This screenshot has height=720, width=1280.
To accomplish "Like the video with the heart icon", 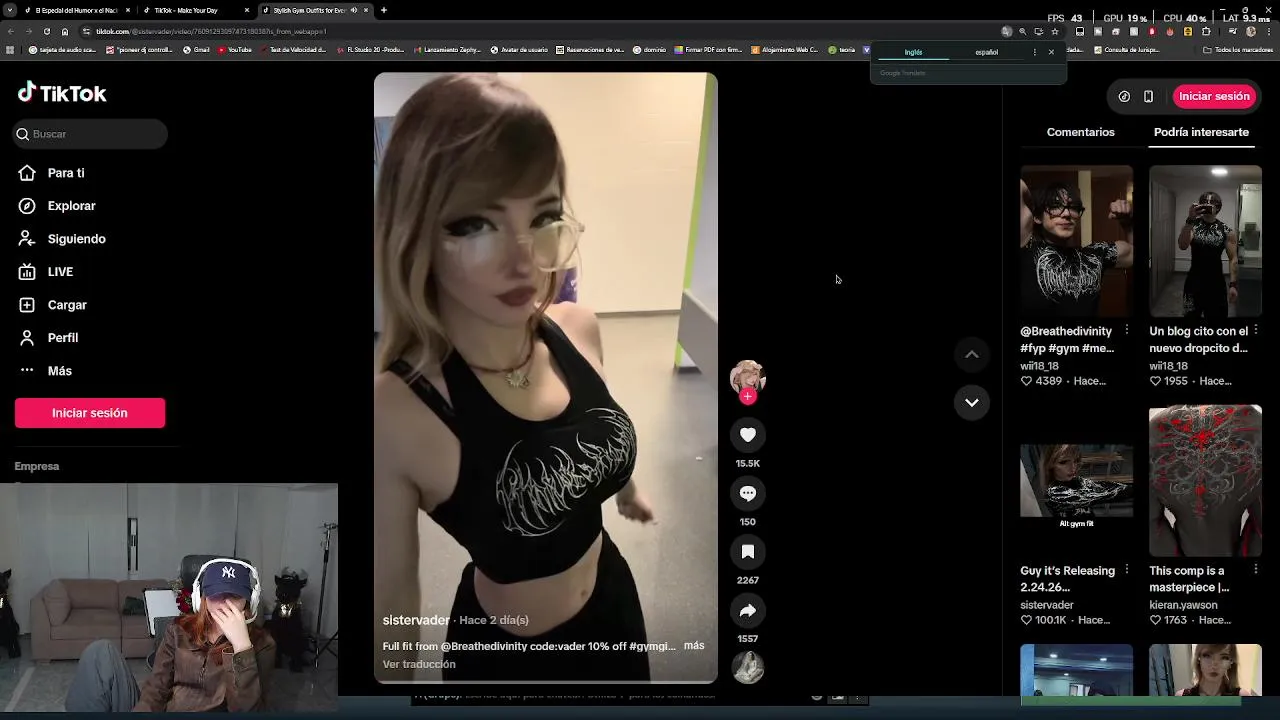I will tap(748, 435).
